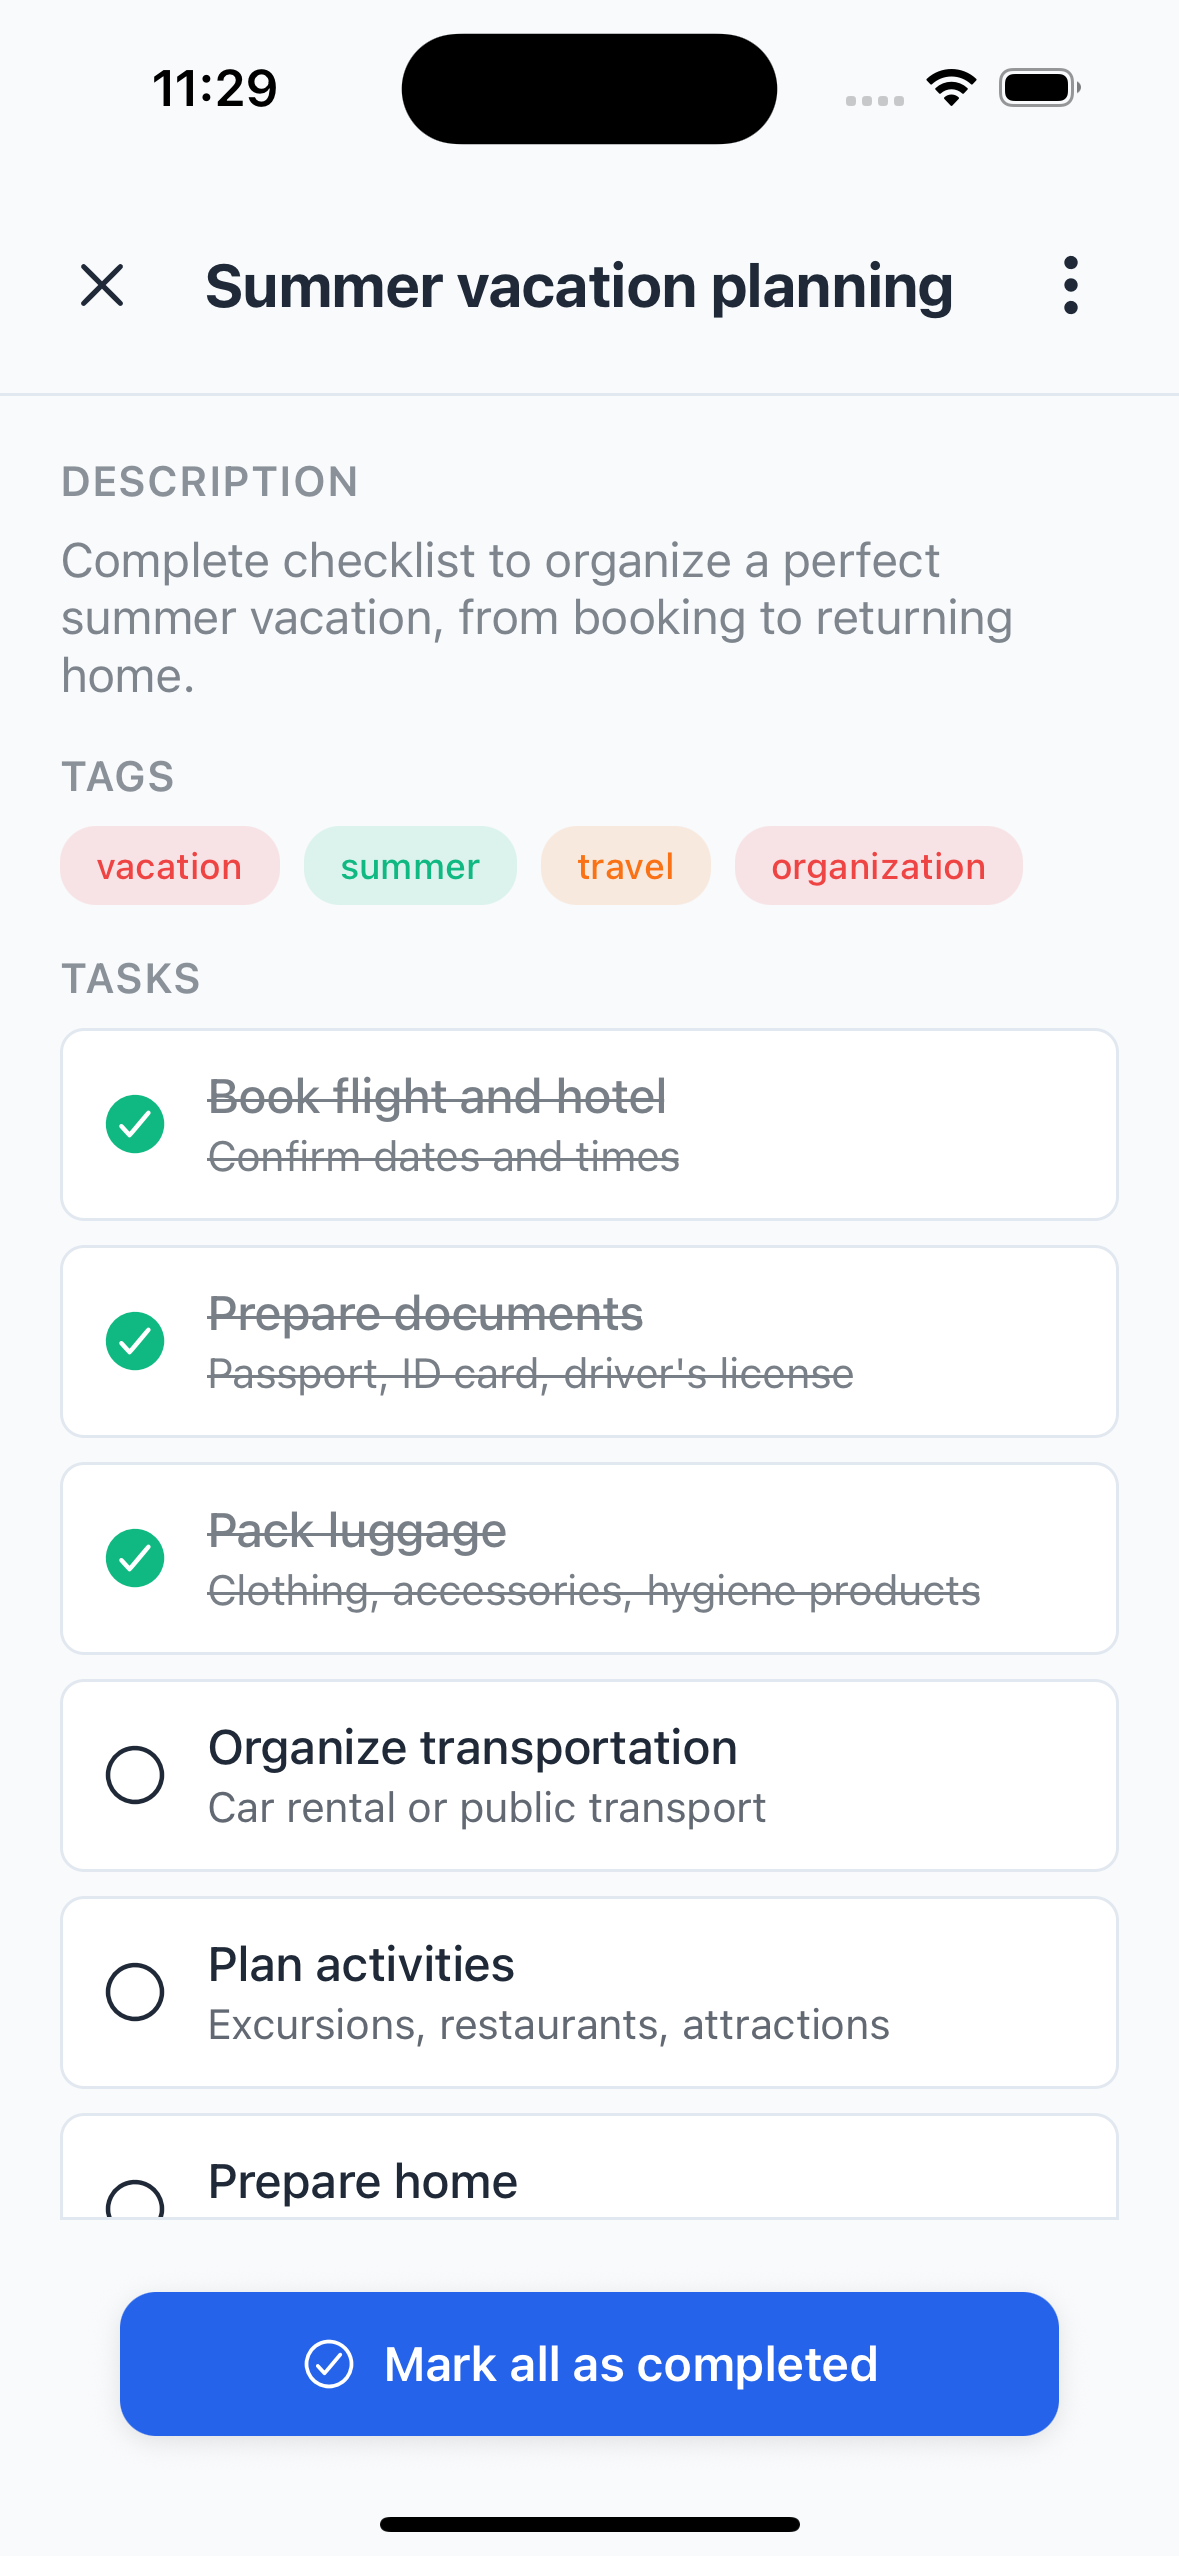Screen dimensions: 1179x2556
Task: Check off Organize transportation task circle
Action: [135, 1775]
